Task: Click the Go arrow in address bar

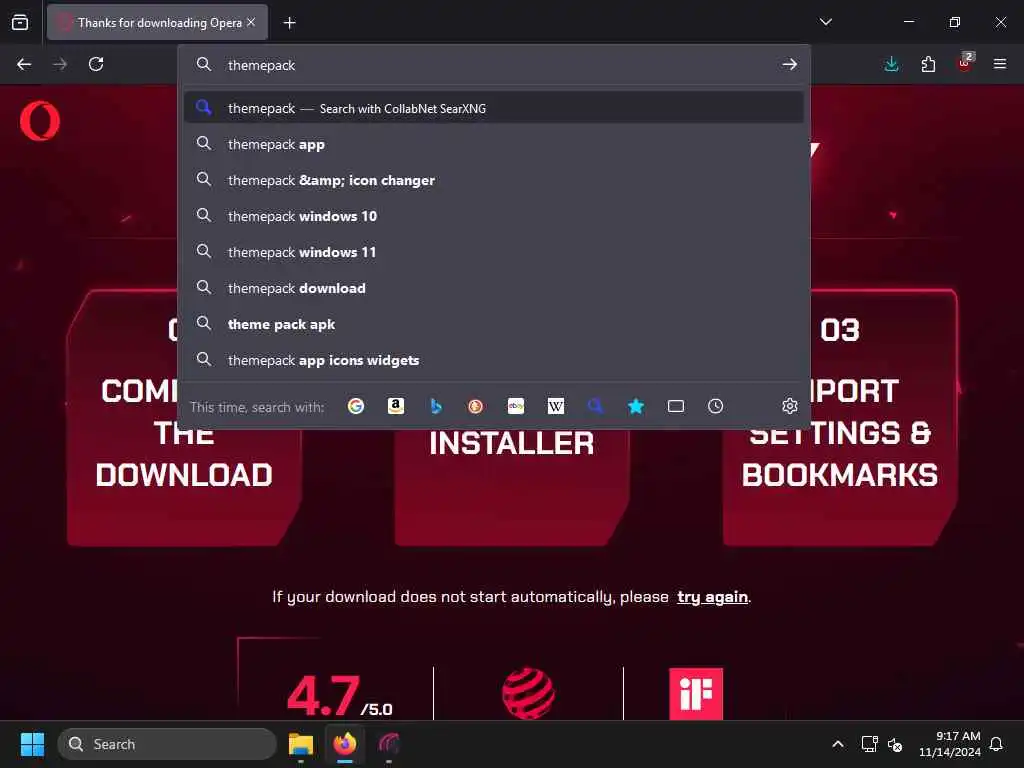Action: pyautogui.click(x=790, y=64)
